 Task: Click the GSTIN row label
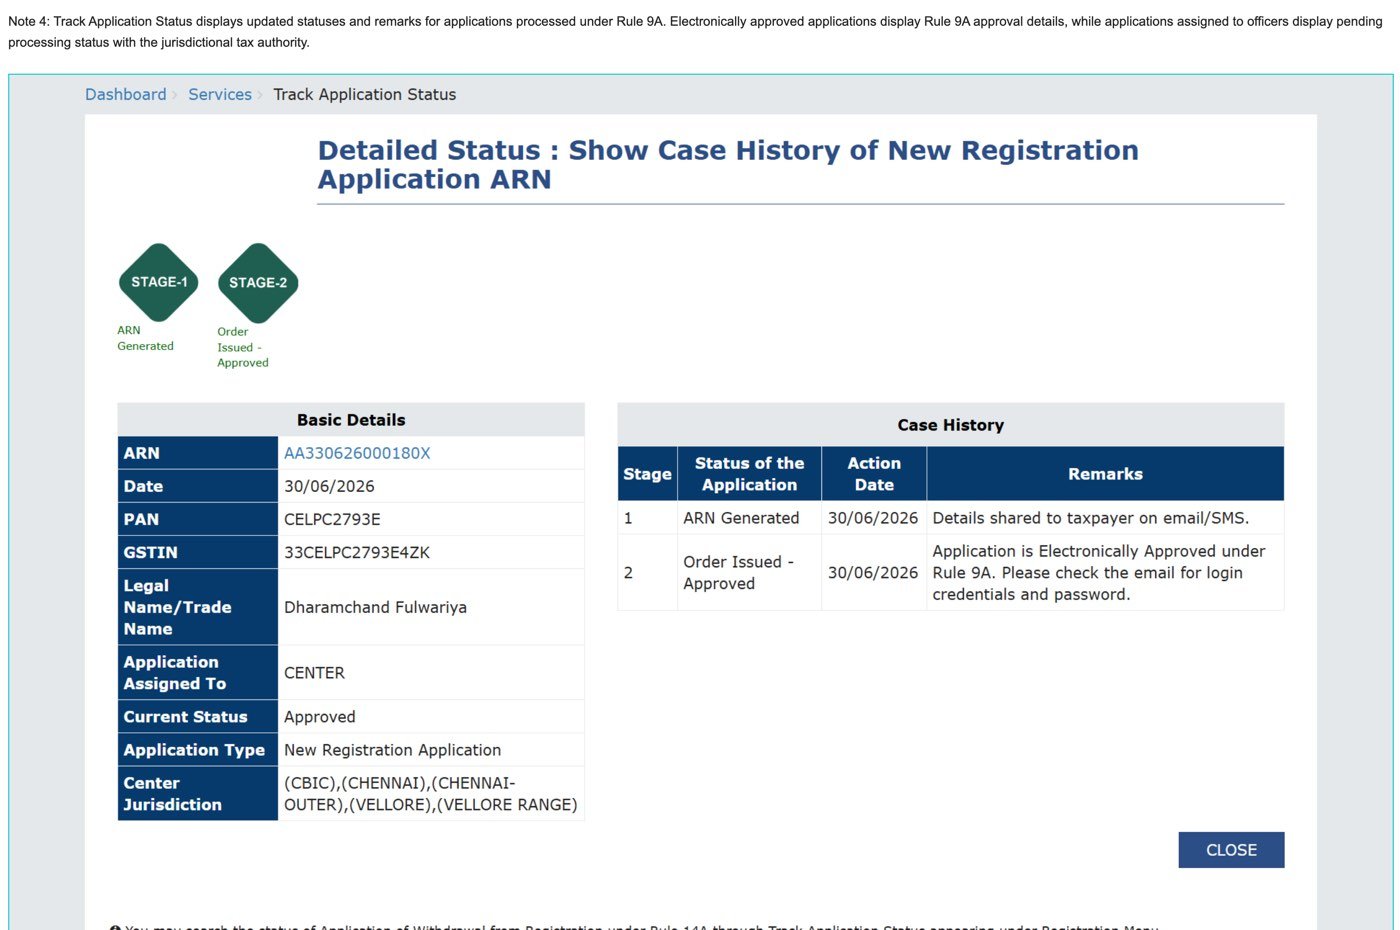coord(198,552)
